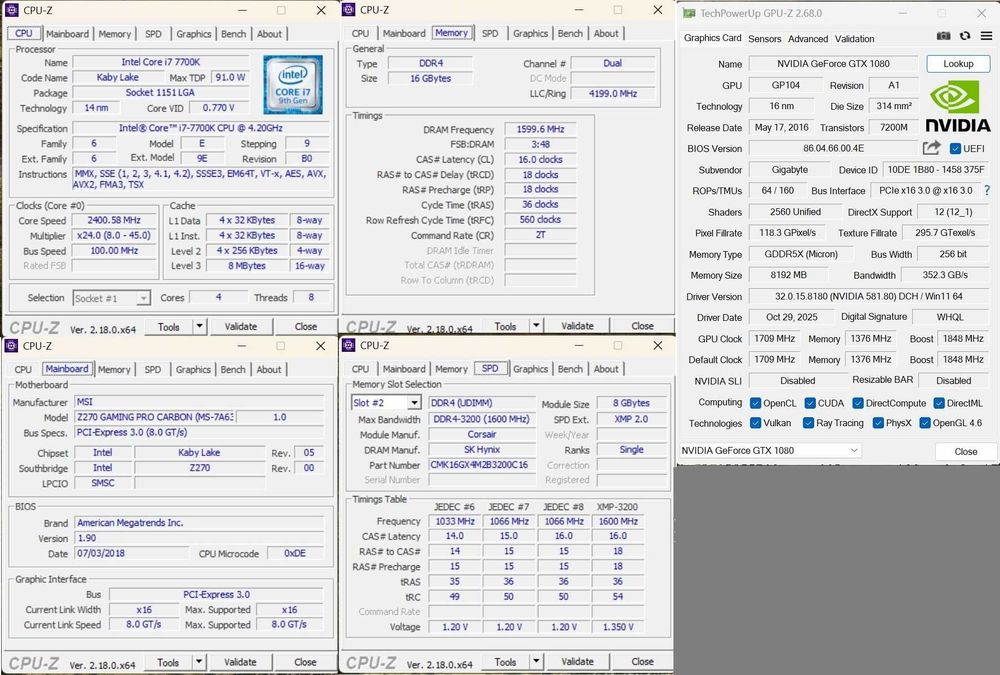Screen dimensions: 1000x675
Task: Click the processor name 'Intel Core i7 7700K'
Action: point(161,62)
